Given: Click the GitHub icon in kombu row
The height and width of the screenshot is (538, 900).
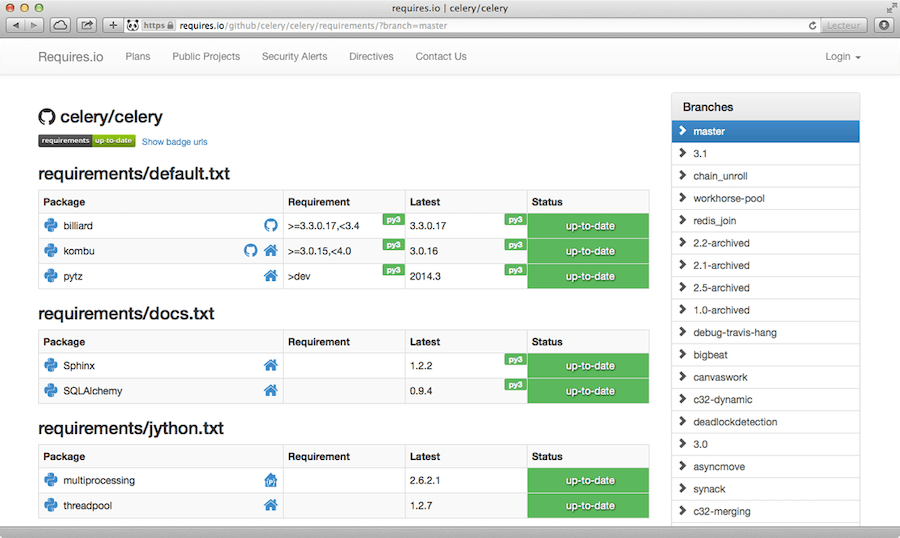Looking at the screenshot, I should tap(251, 250).
